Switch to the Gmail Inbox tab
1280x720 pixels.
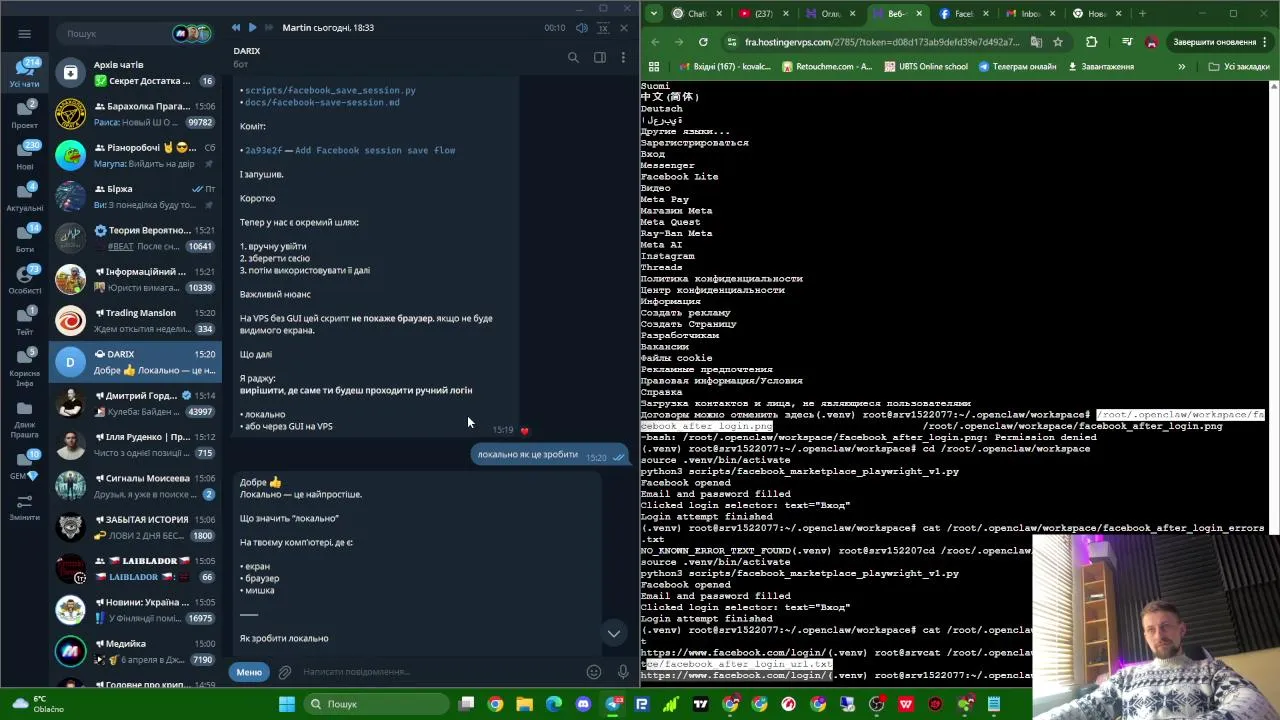[x=1029, y=14]
